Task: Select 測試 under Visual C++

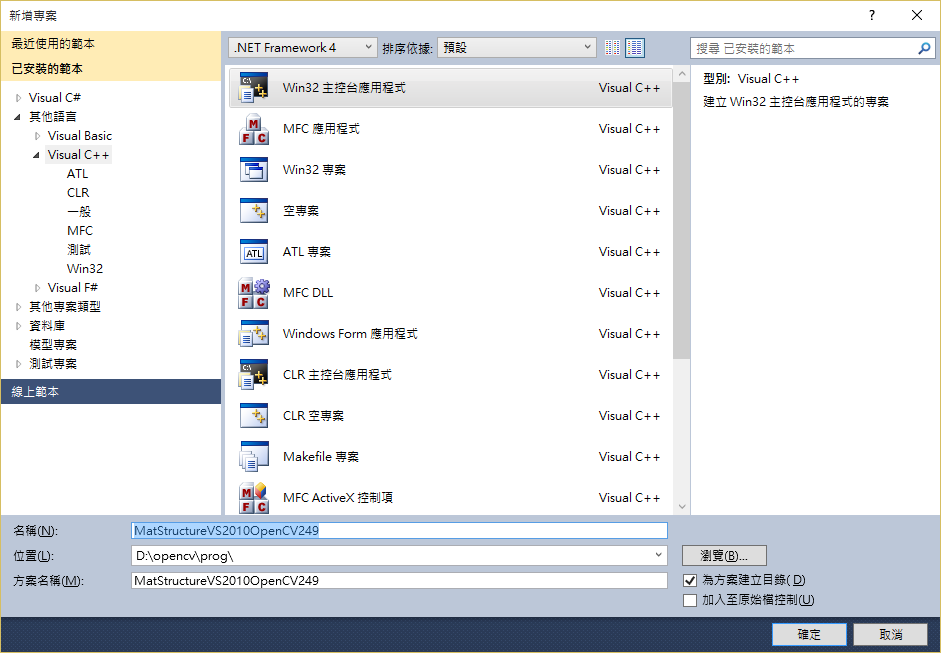Action: point(79,250)
